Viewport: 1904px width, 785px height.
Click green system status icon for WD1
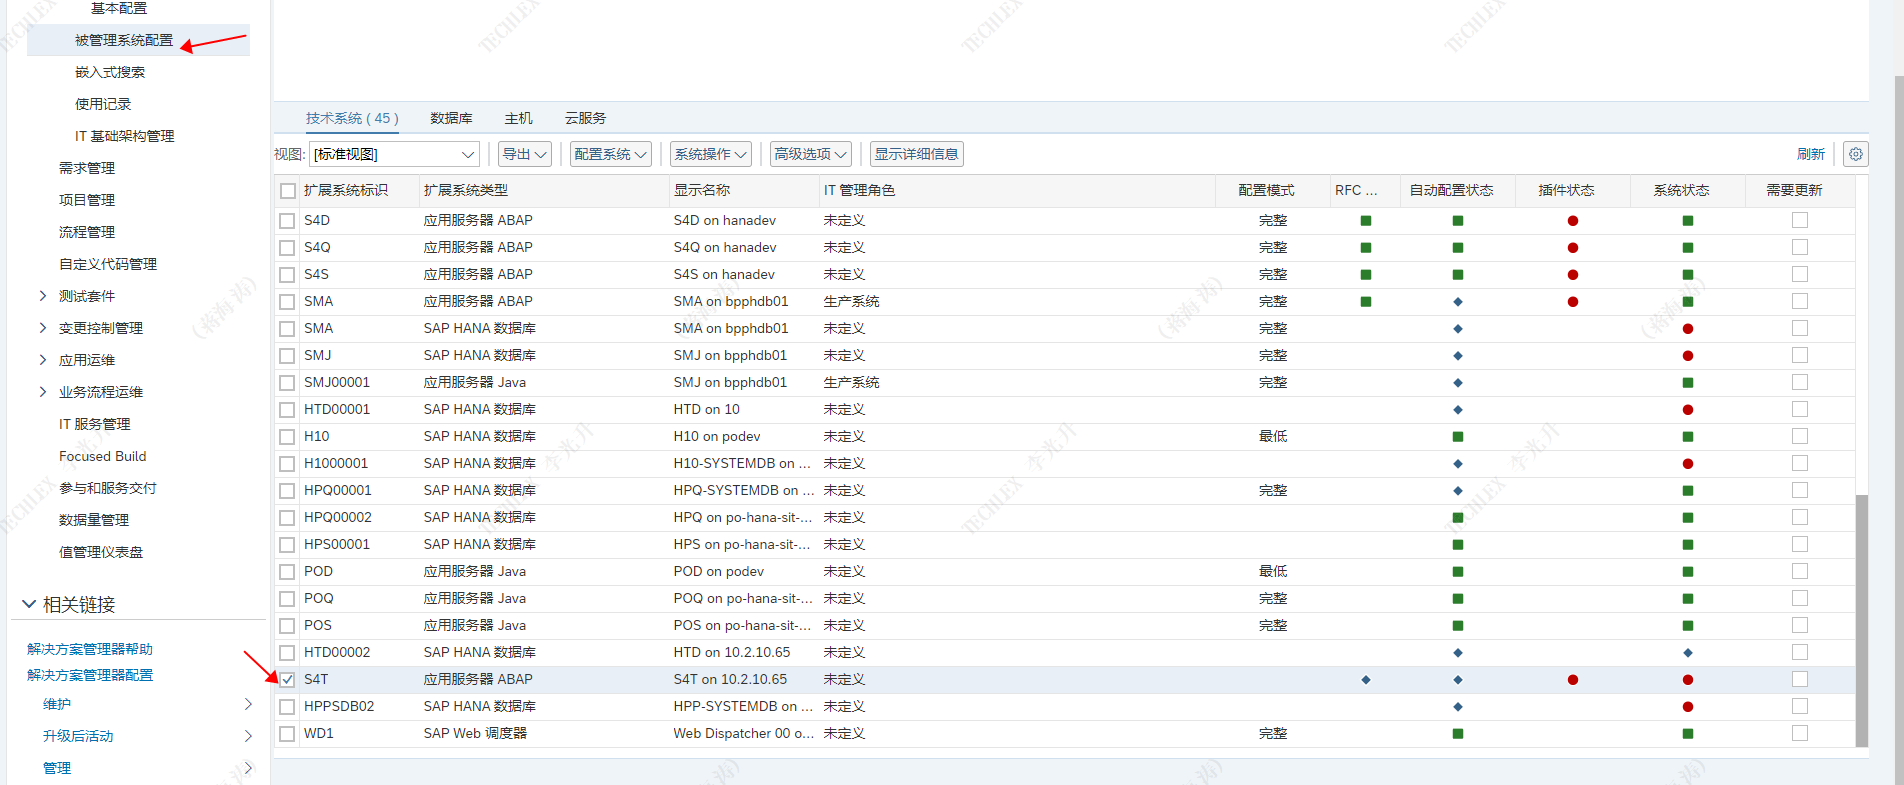(x=1688, y=734)
